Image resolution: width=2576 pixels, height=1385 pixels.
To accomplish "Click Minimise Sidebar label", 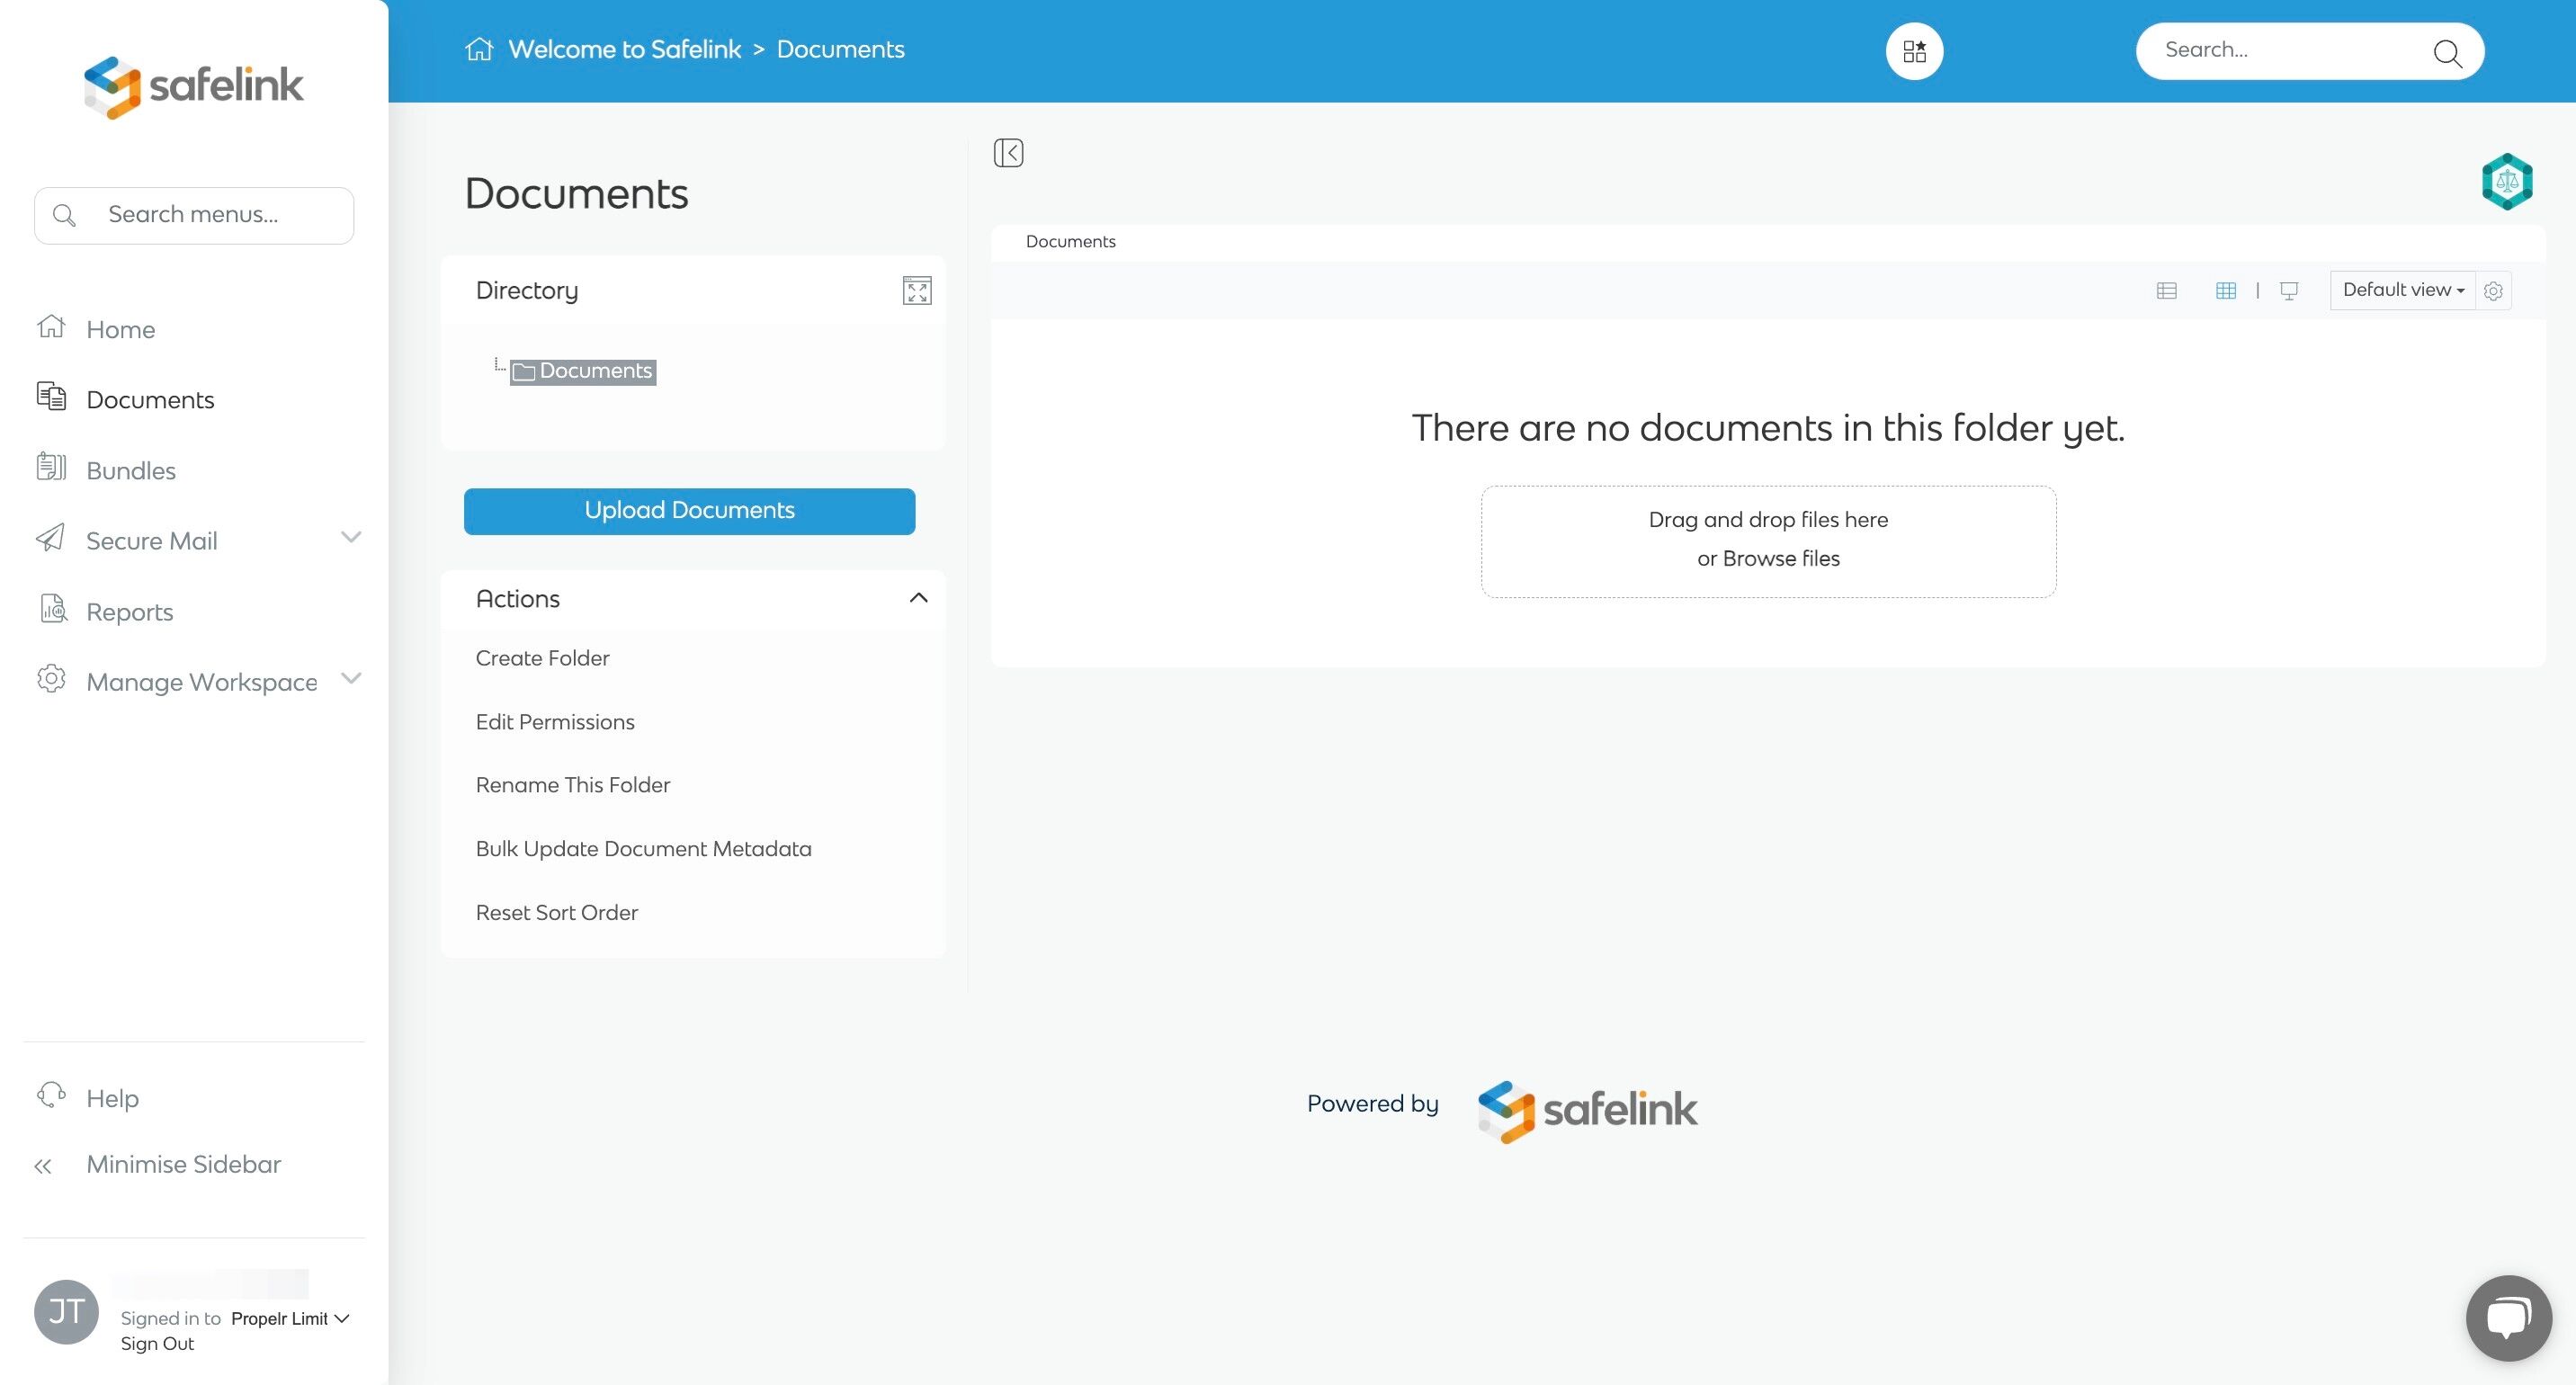I will 184,1165.
